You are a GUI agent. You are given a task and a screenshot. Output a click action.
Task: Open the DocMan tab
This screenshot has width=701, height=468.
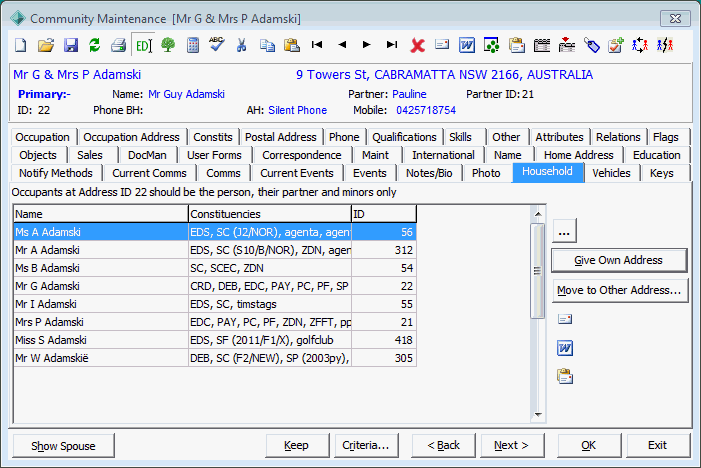(147, 155)
